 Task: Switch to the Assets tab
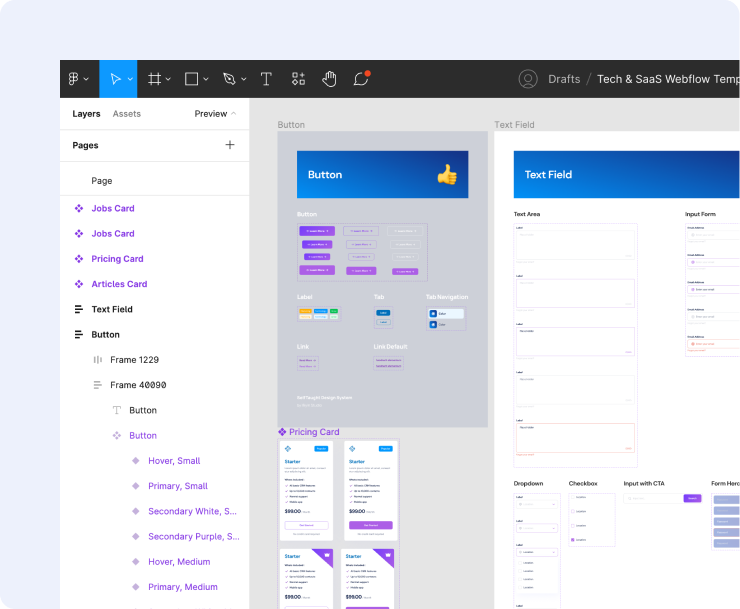(x=127, y=114)
